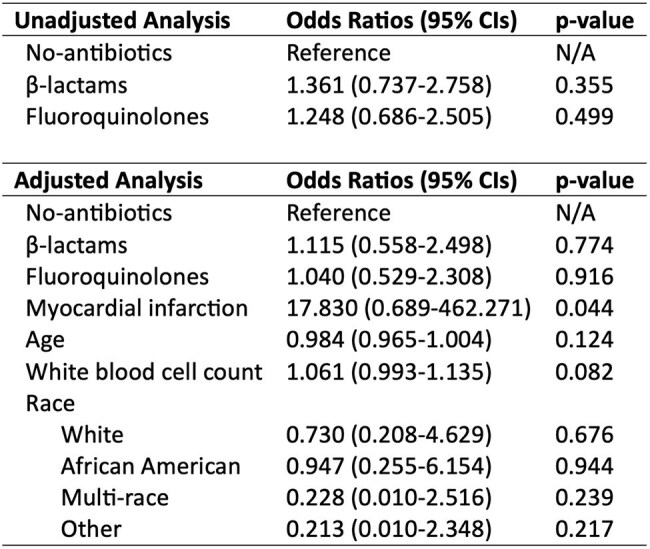
Task: Select Age odds ratio 0.984 cell
Action: pos(389,340)
